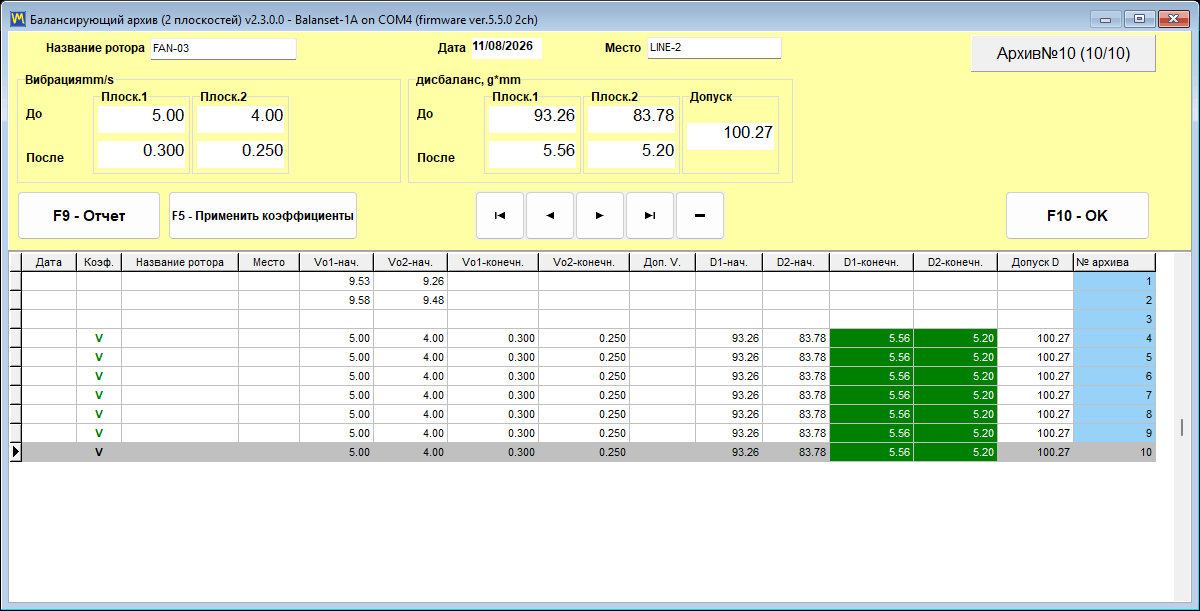The height and width of the screenshot is (611, 1200).
Task: Select archive number 7 cell
Action: tap(1114, 395)
